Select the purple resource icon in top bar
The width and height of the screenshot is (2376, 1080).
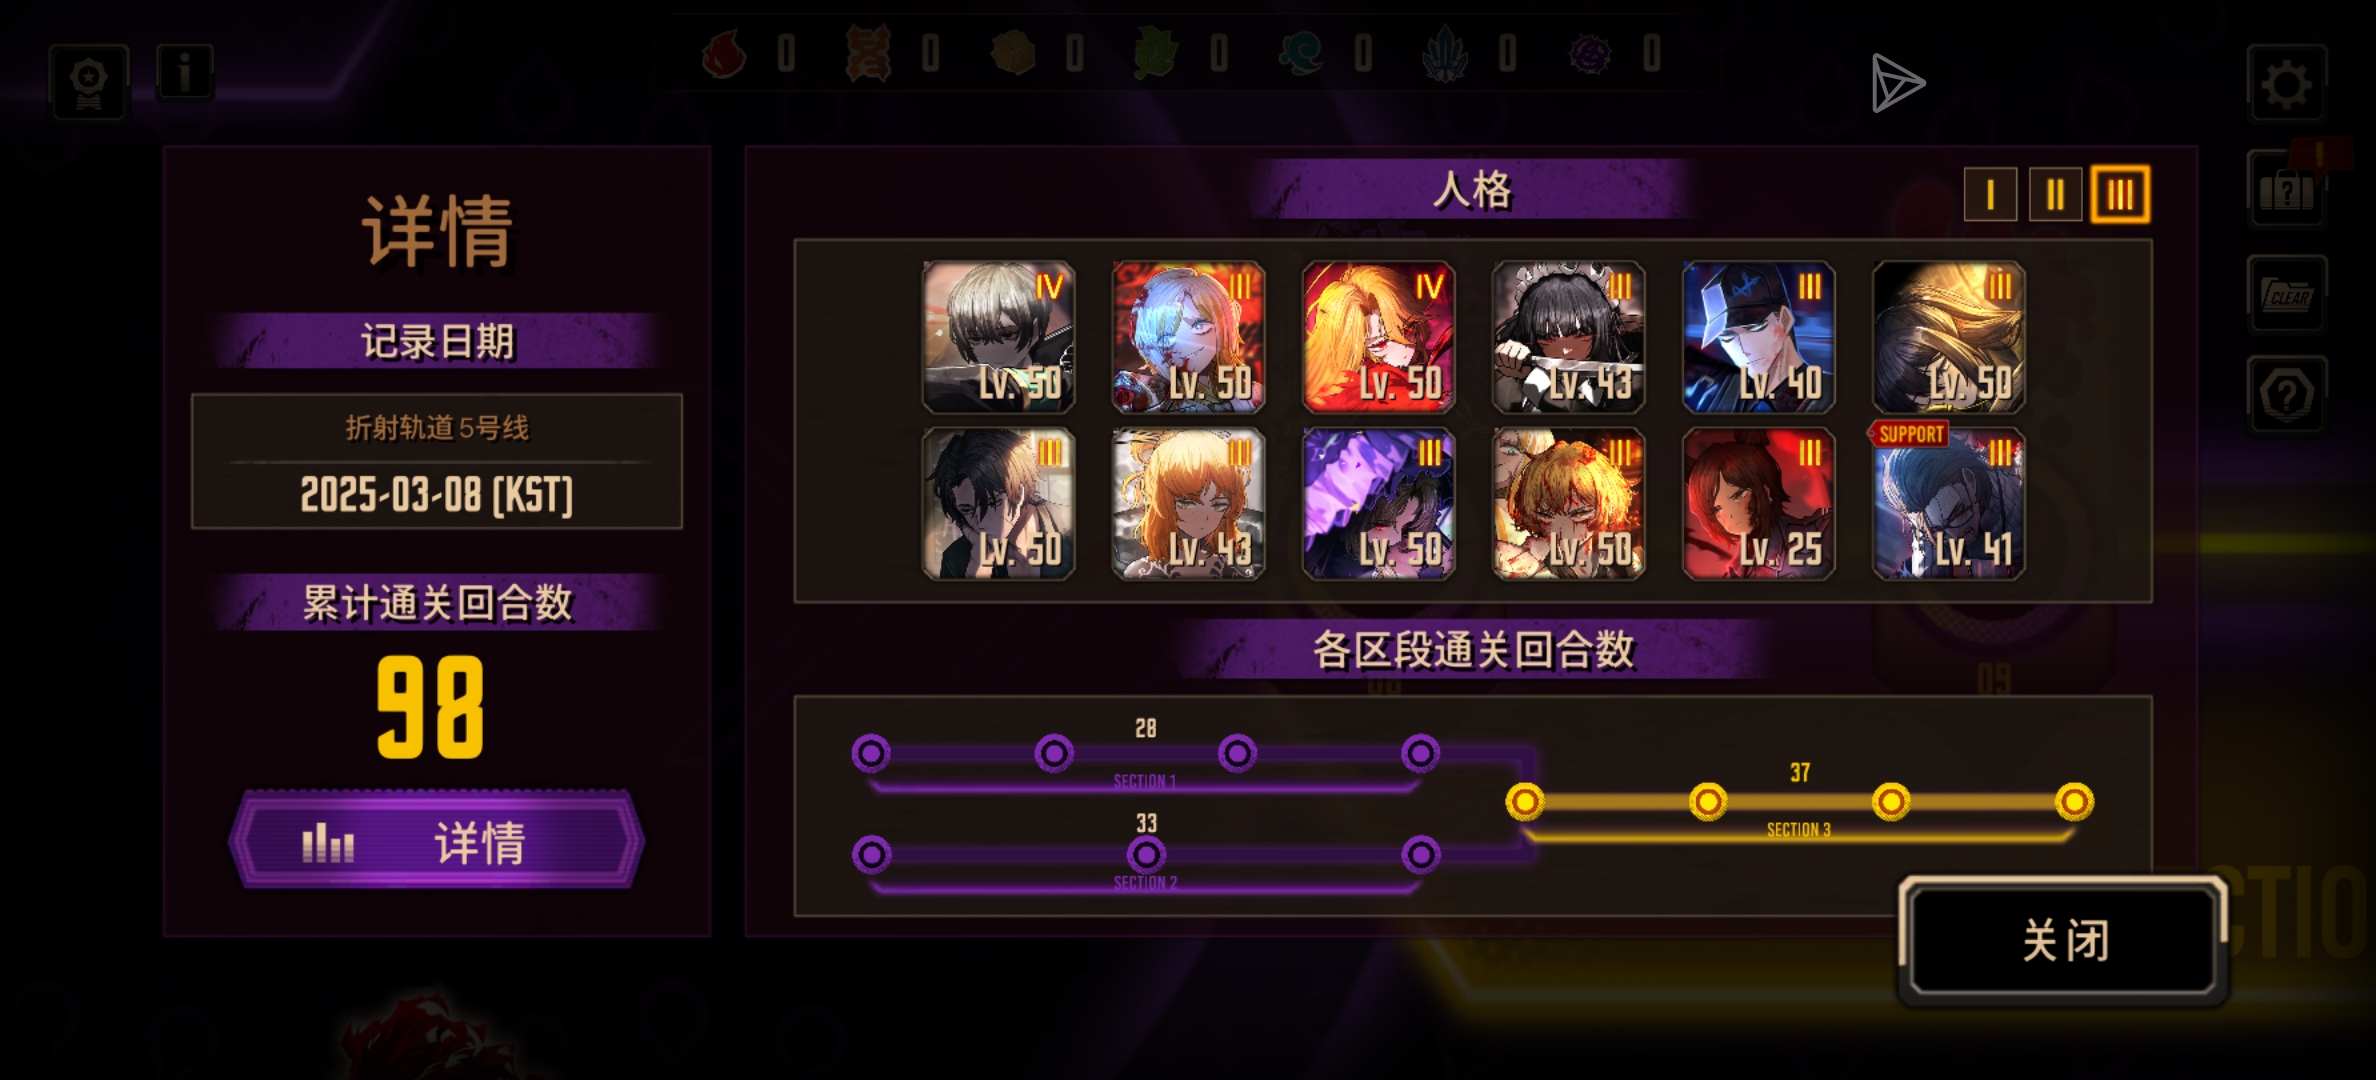[x=1589, y=54]
